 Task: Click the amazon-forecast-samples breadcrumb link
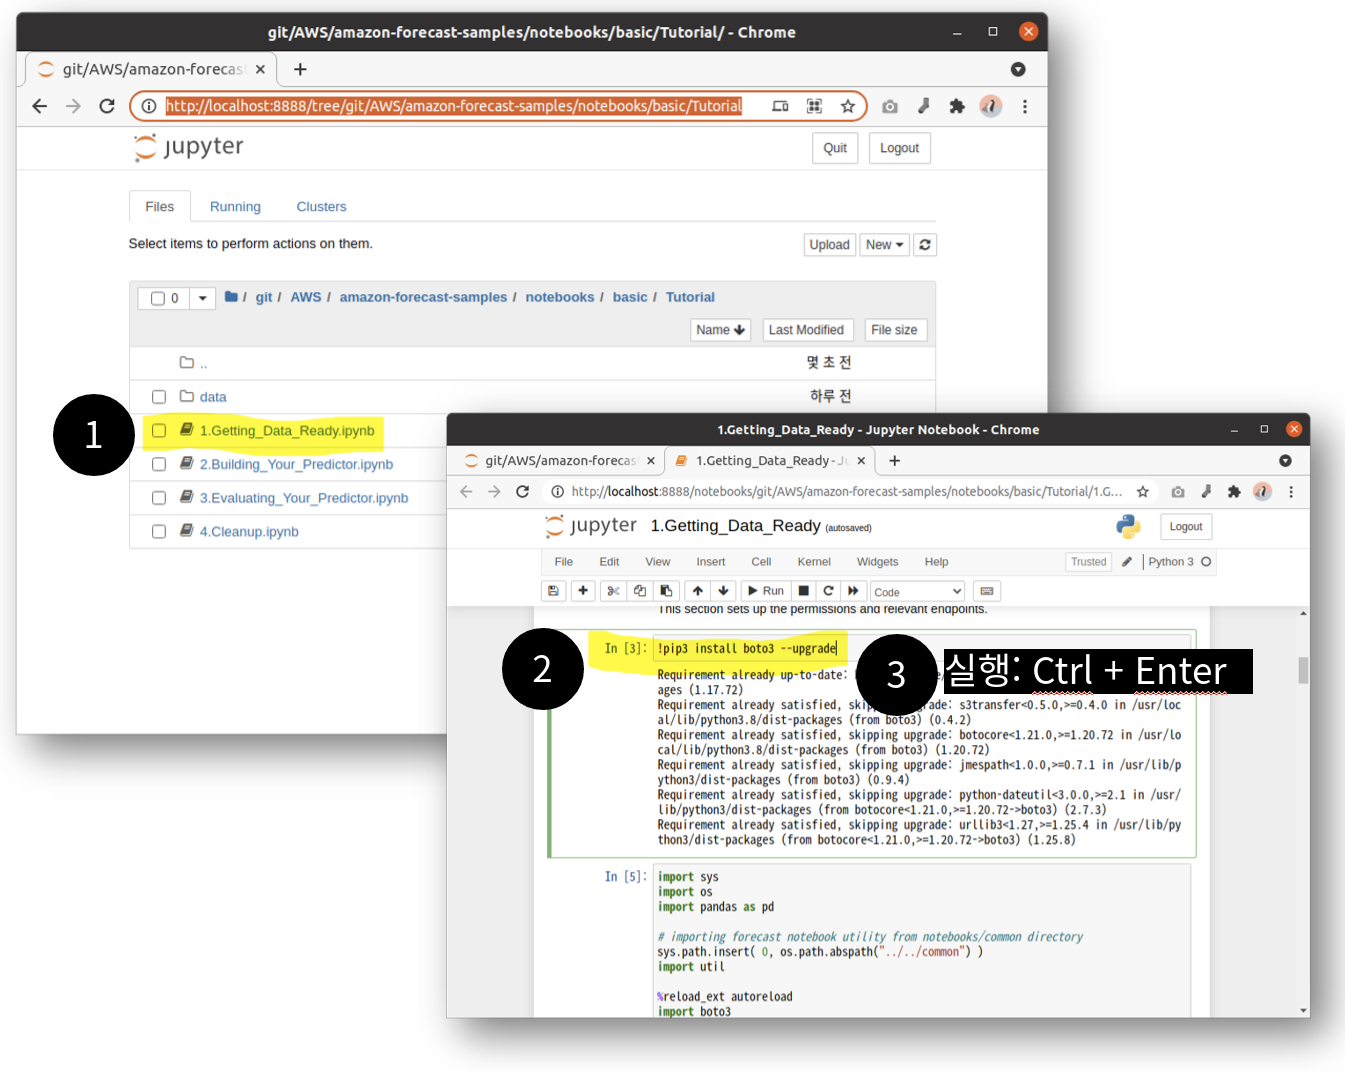point(423,297)
